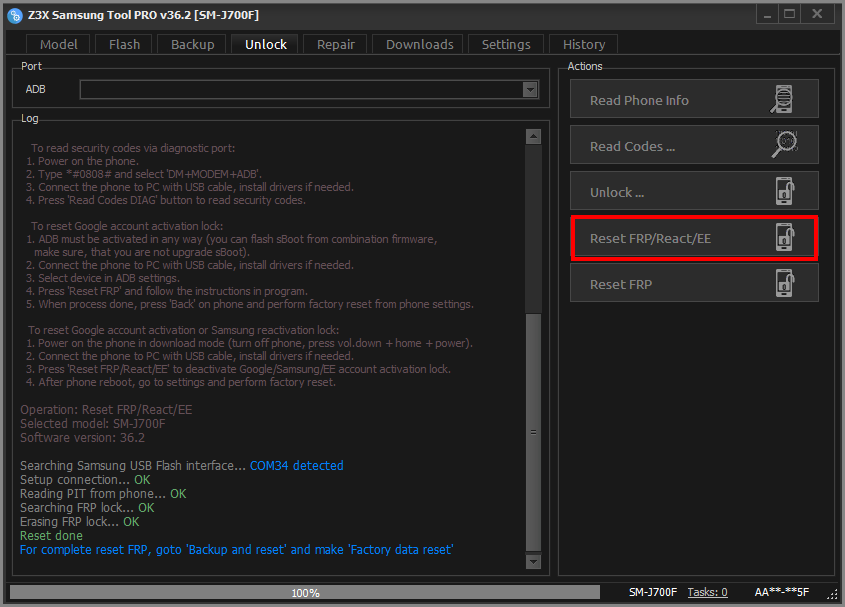The width and height of the screenshot is (845, 607).
Task: Open the Tasks: 0 link
Action: click(707, 592)
